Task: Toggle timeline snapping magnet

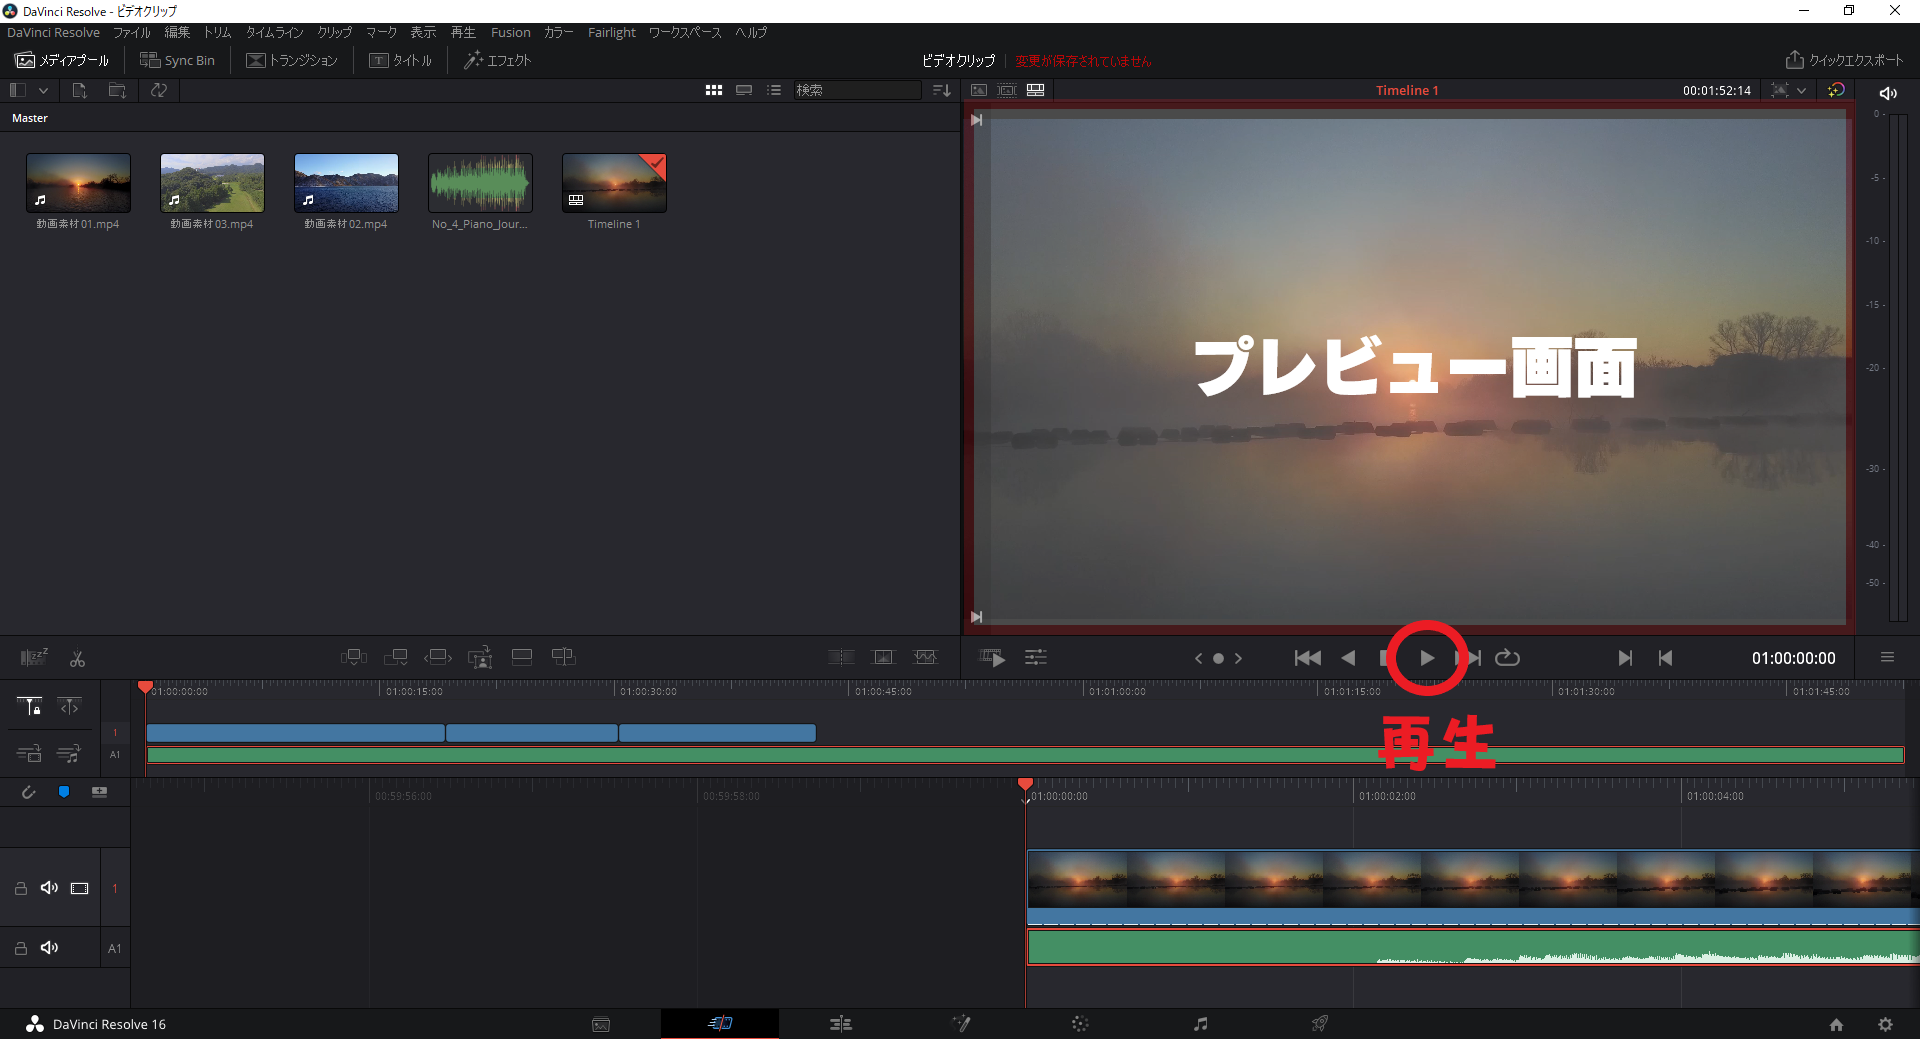Action: point(28,792)
